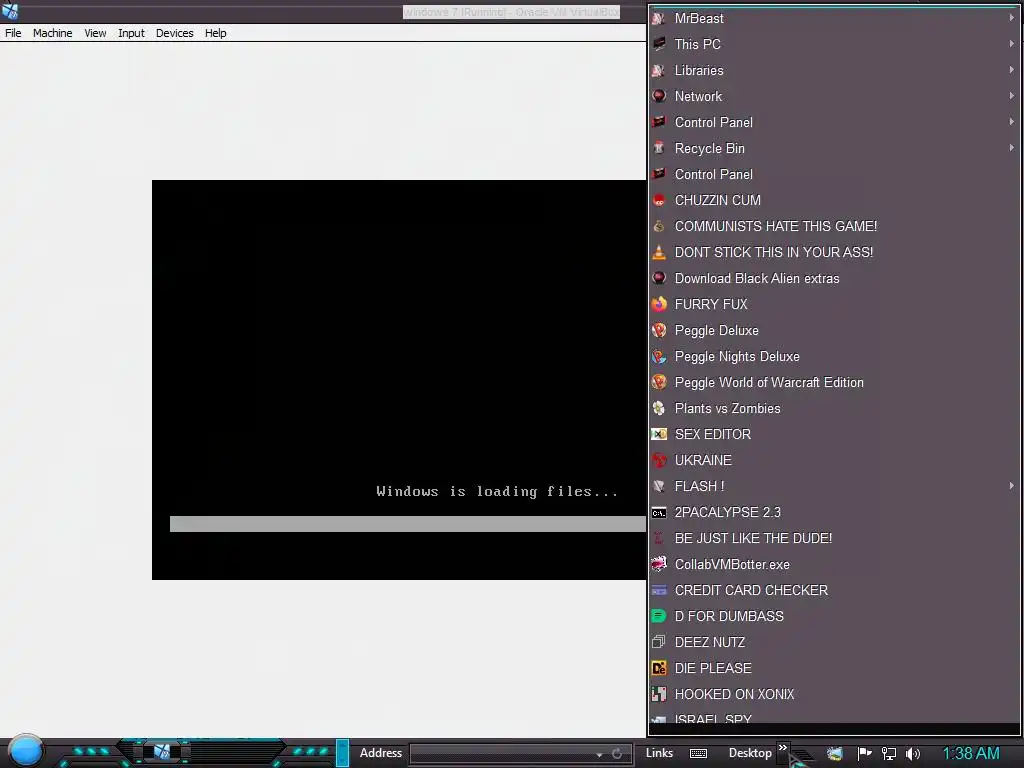
Task: Expand the Recycle Bin submenu arrow
Action: click(1011, 148)
